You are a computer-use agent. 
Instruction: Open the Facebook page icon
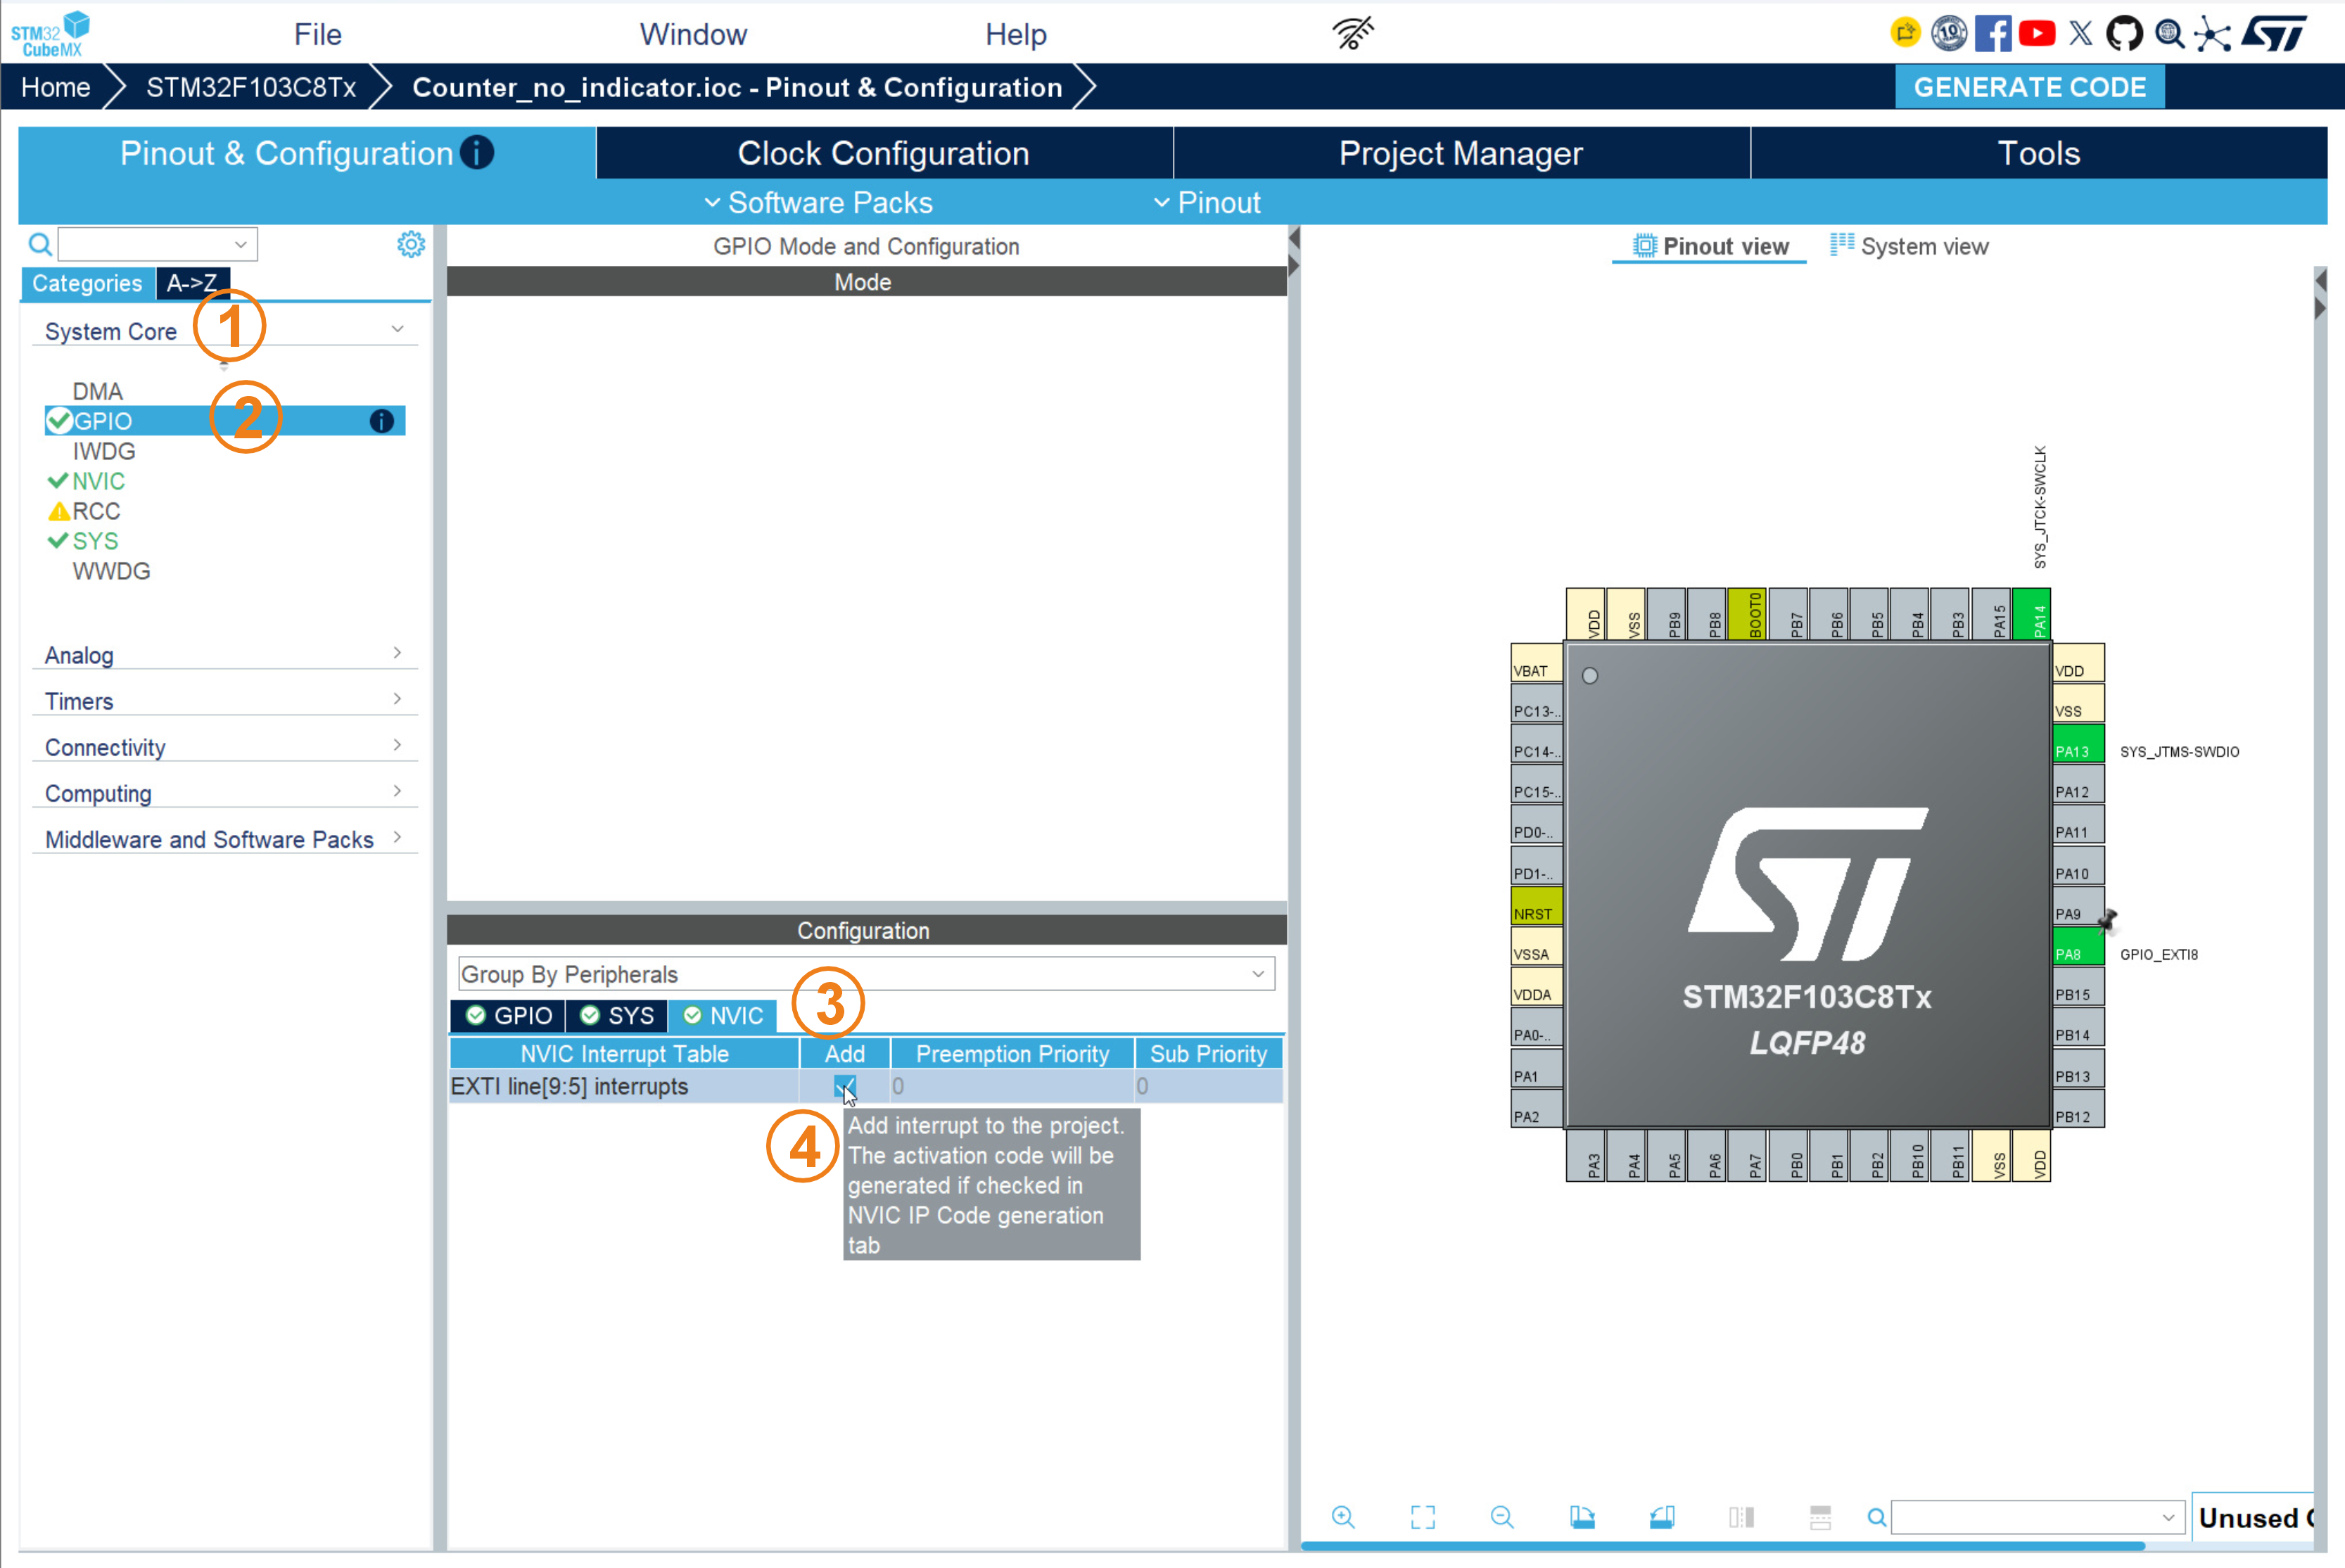(1993, 33)
